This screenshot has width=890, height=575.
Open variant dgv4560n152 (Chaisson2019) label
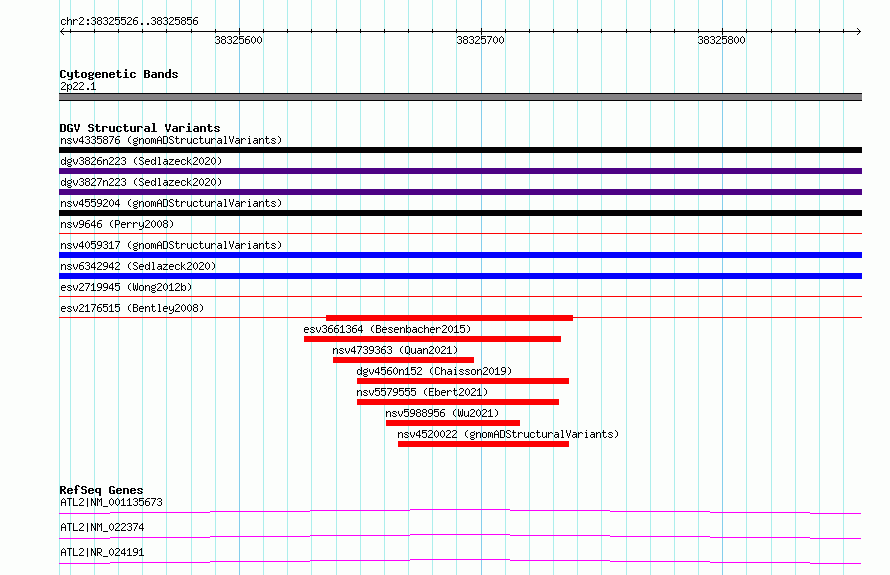[434, 371]
